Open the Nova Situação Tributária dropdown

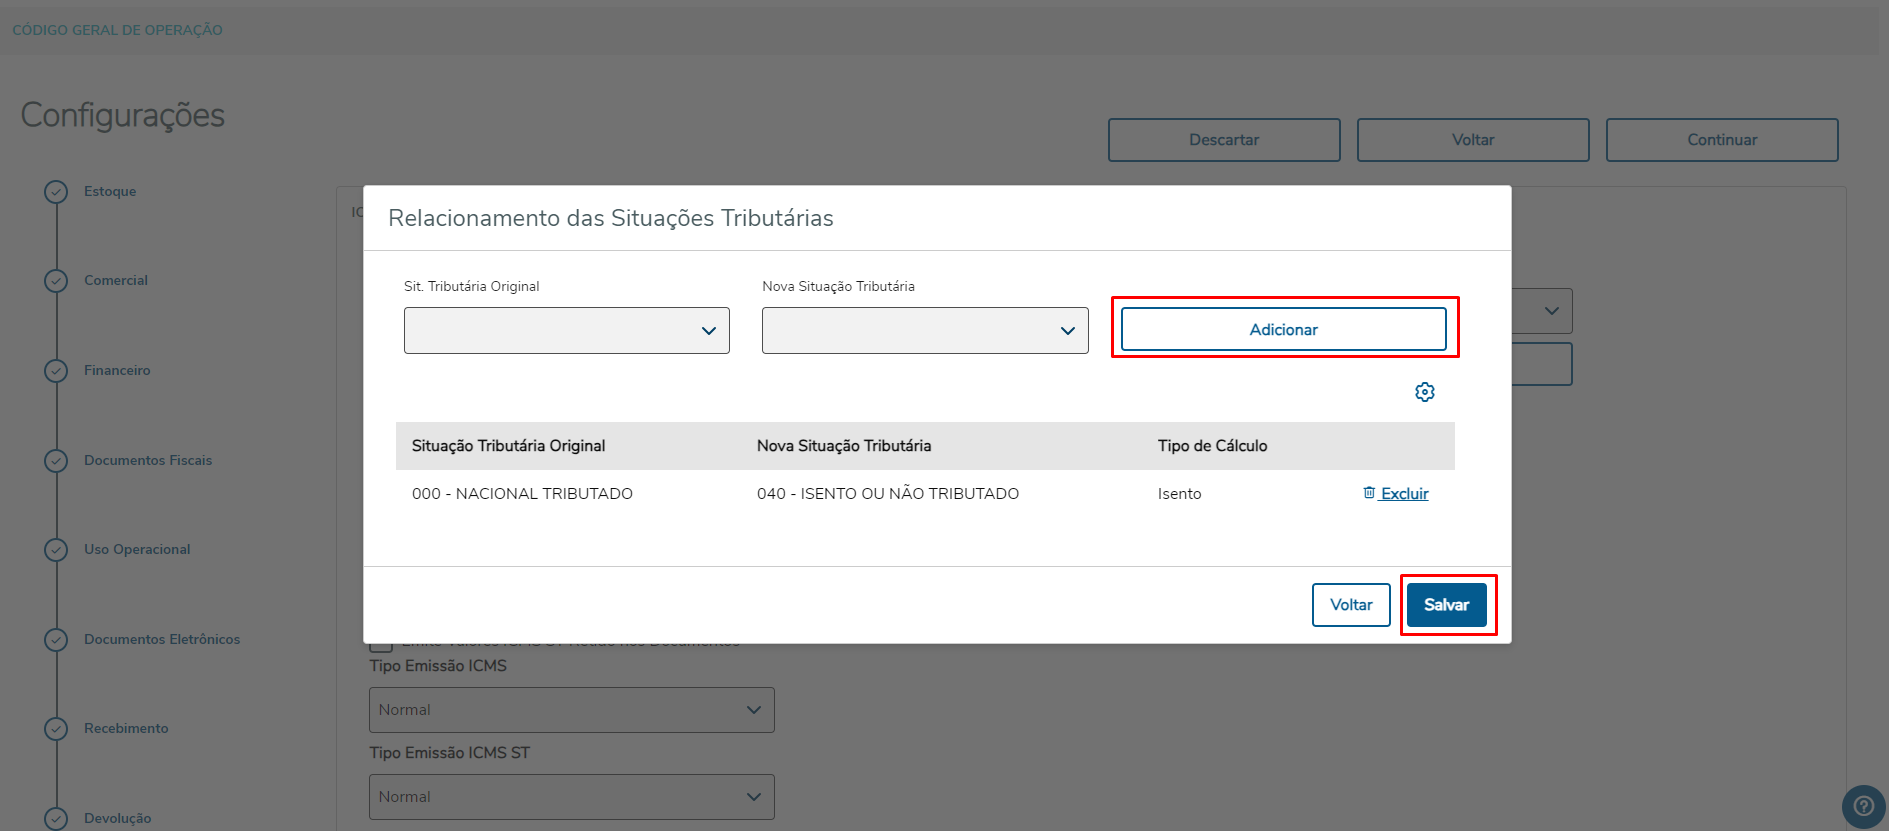click(924, 331)
